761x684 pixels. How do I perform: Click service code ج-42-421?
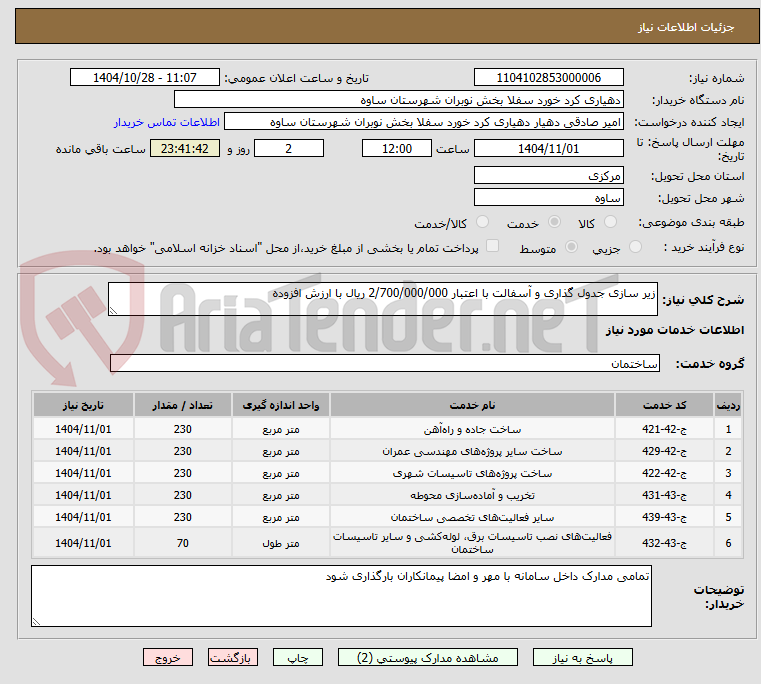click(x=664, y=430)
